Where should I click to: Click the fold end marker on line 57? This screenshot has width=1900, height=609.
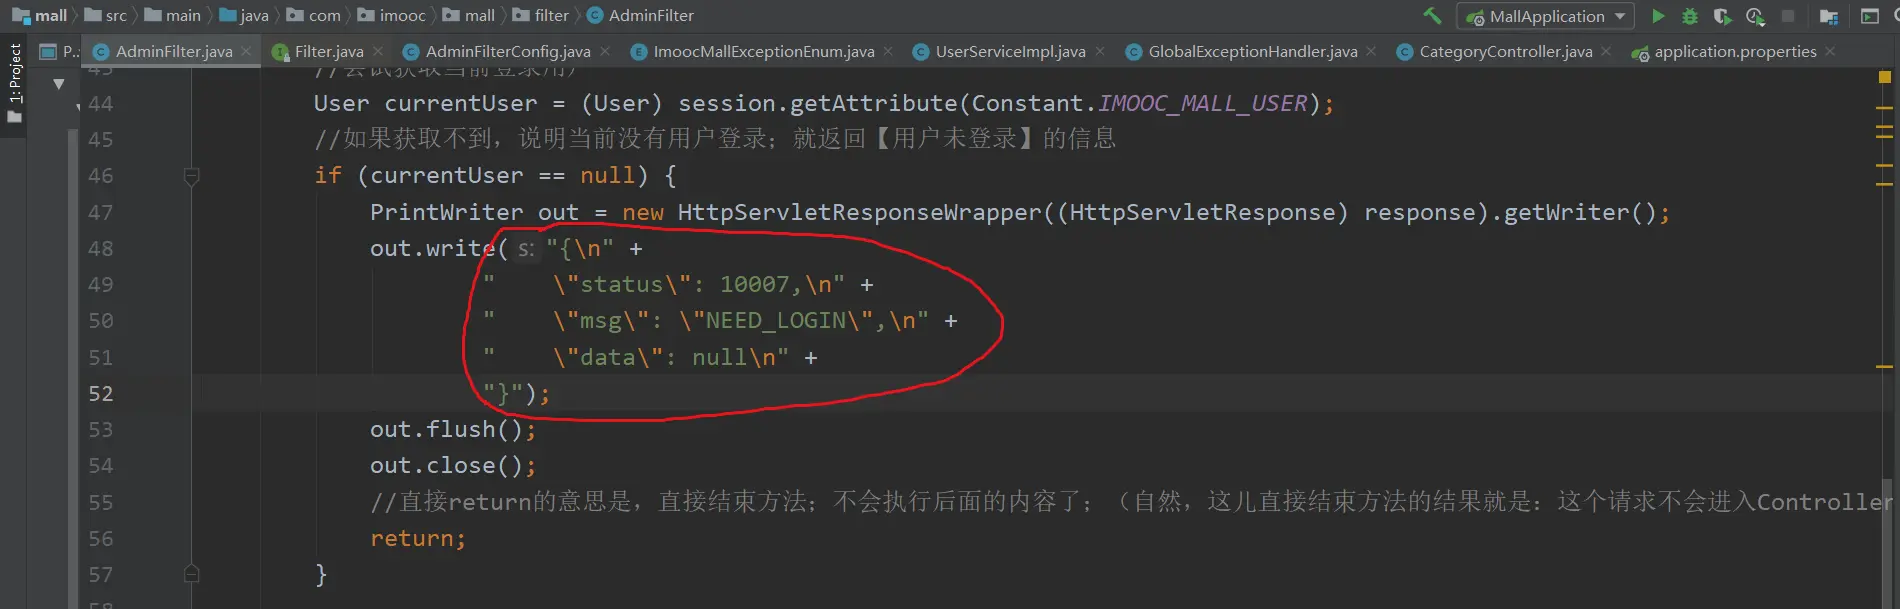click(x=192, y=573)
